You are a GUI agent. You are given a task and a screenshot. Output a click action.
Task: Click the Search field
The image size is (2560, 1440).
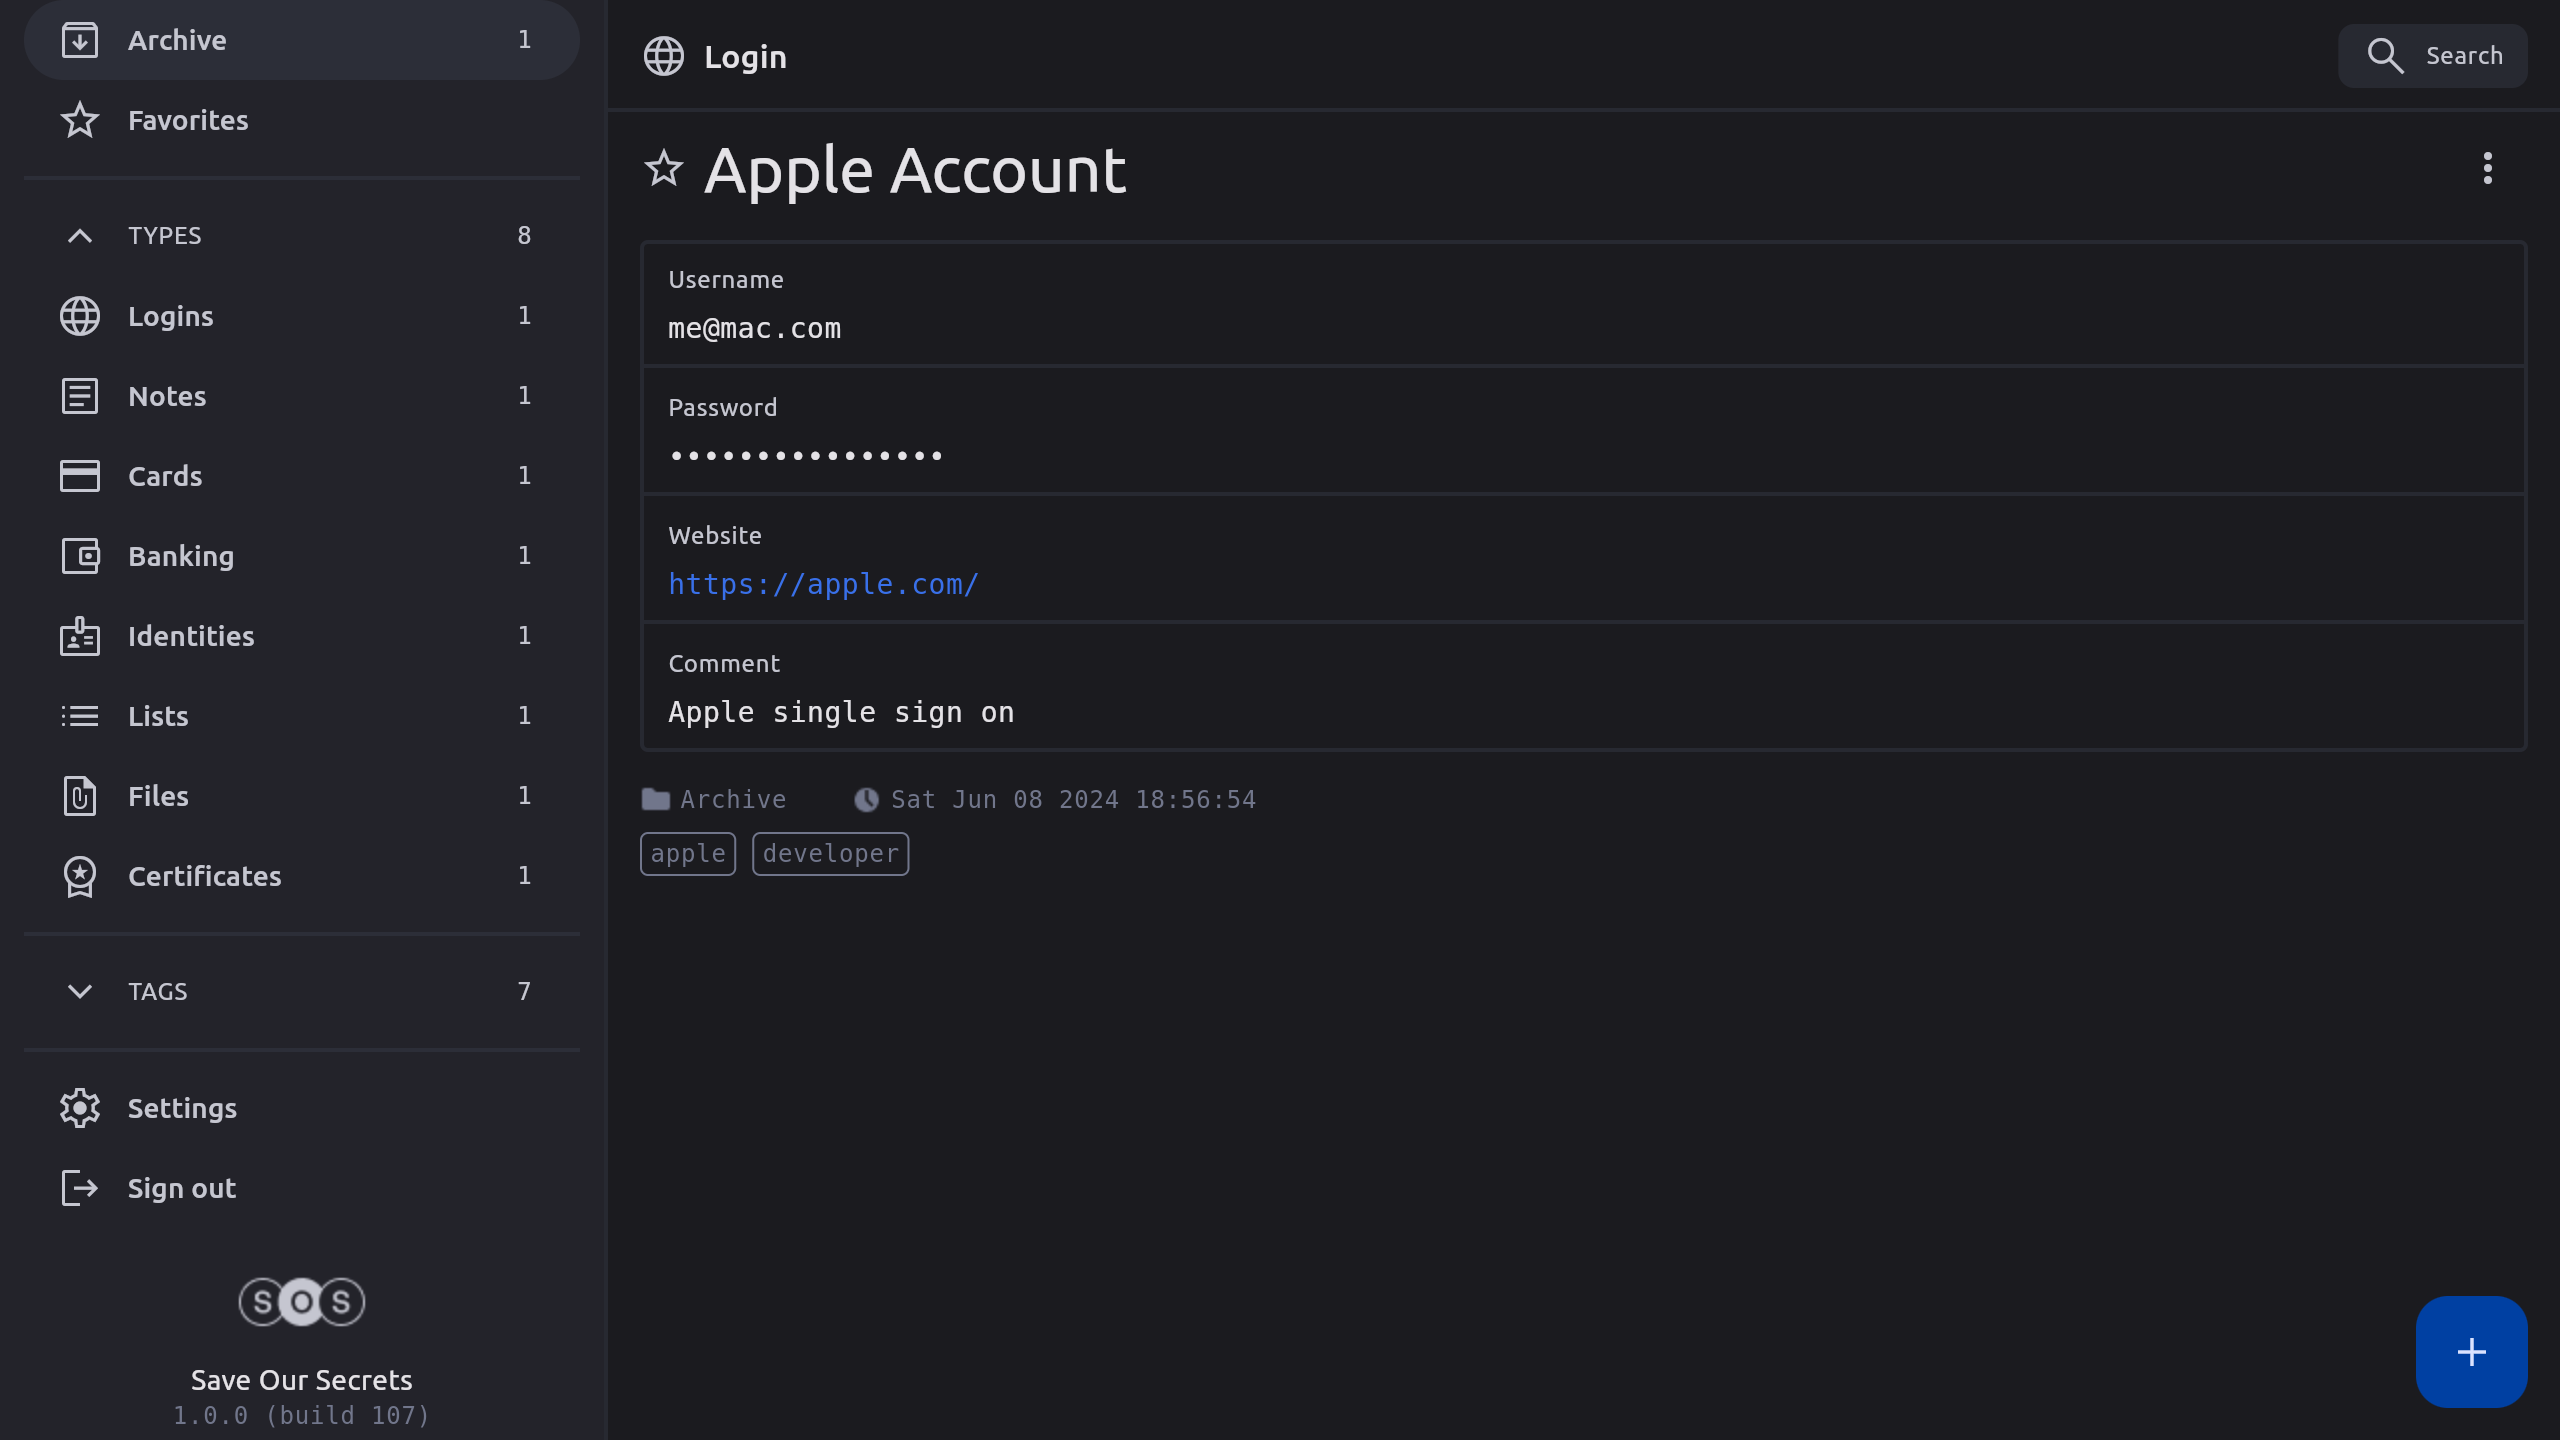coord(2432,56)
